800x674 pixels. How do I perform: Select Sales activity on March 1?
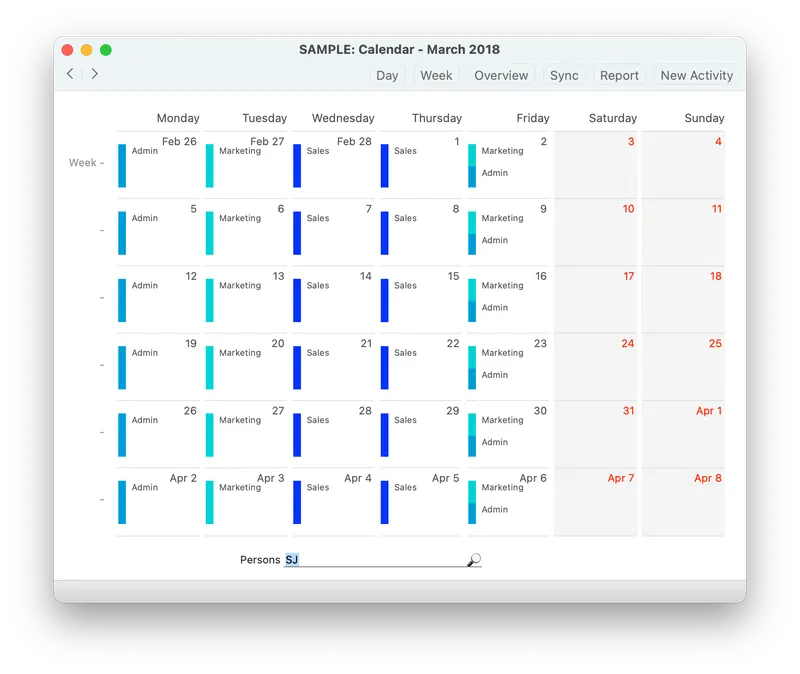coord(405,151)
